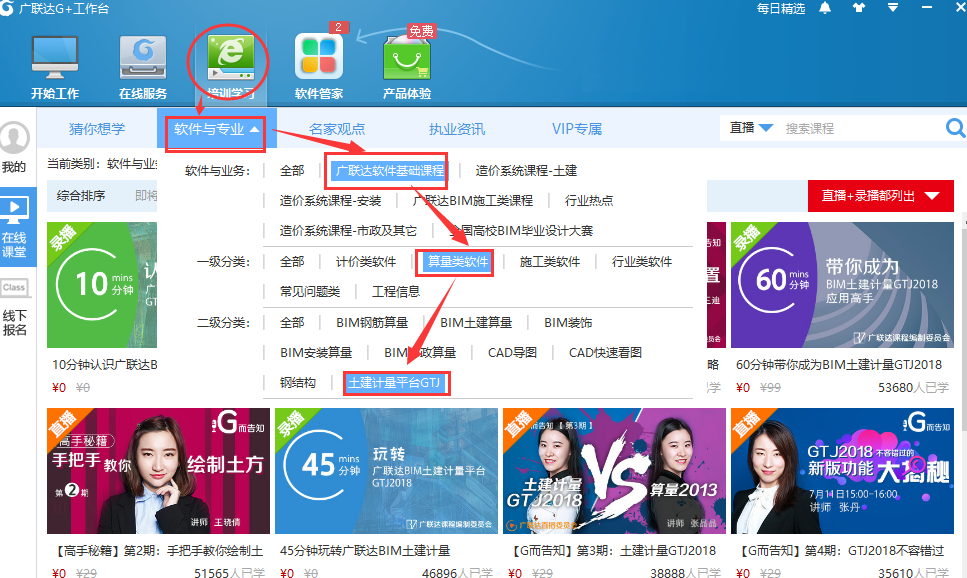967x578 pixels.
Task: Select BIM安装算量 subcategory
Action: pos(316,352)
